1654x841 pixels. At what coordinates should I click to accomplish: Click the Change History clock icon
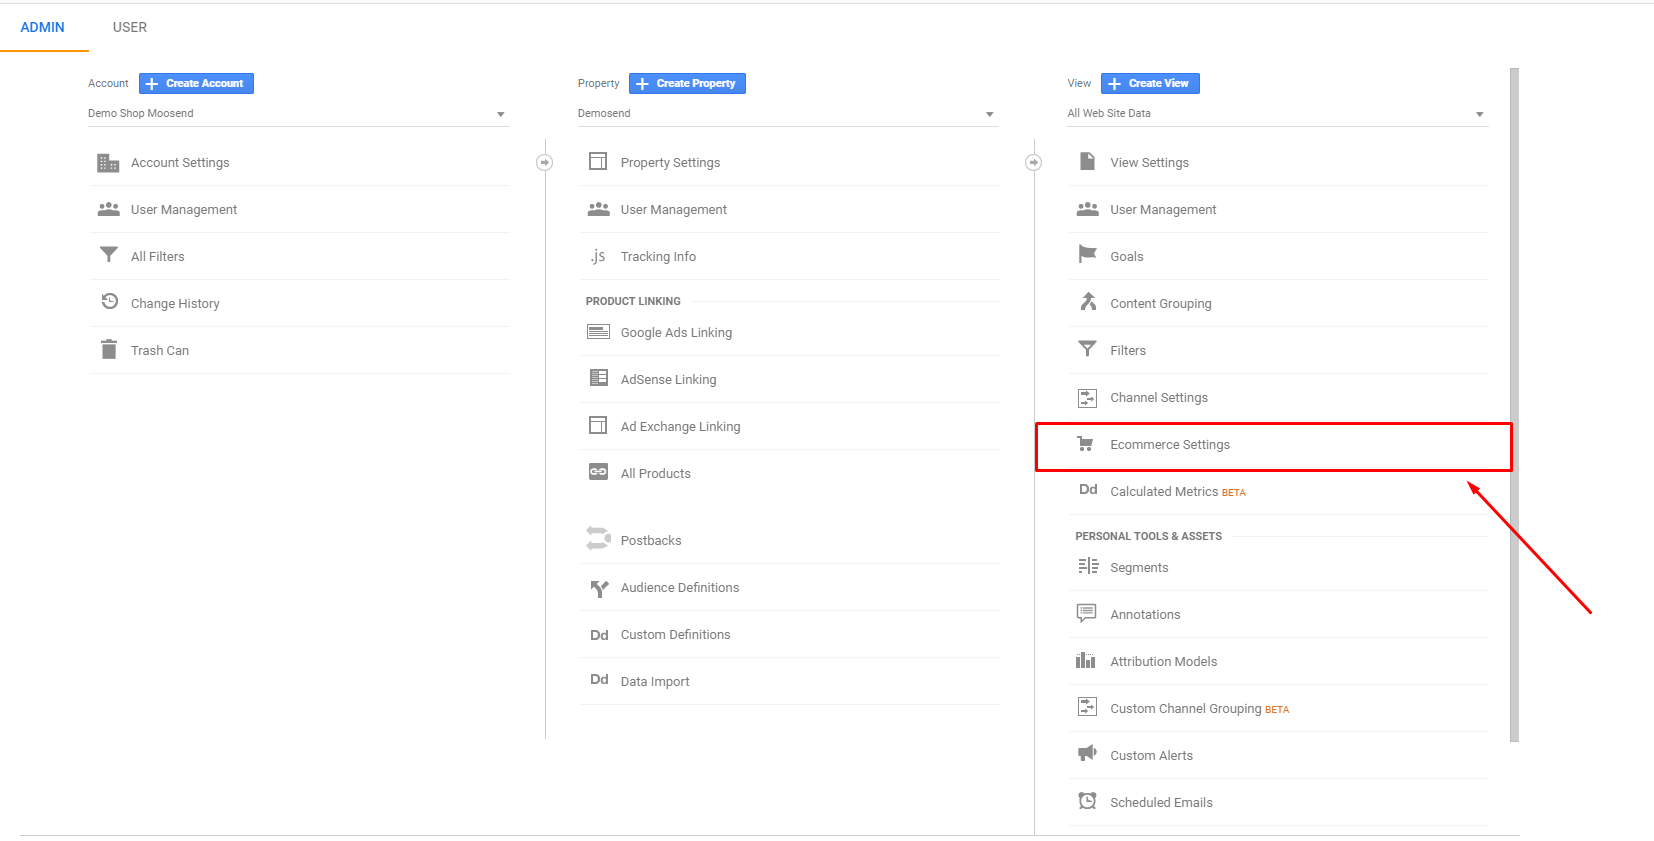point(109,301)
